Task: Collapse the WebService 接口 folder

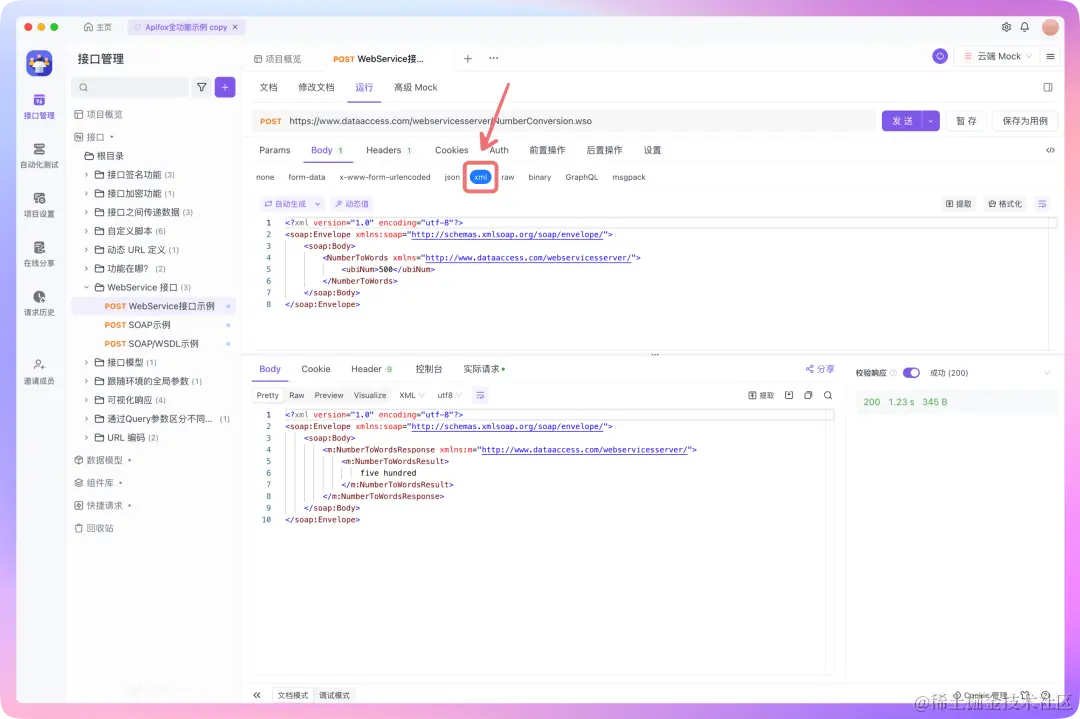Action: tap(86, 287)
